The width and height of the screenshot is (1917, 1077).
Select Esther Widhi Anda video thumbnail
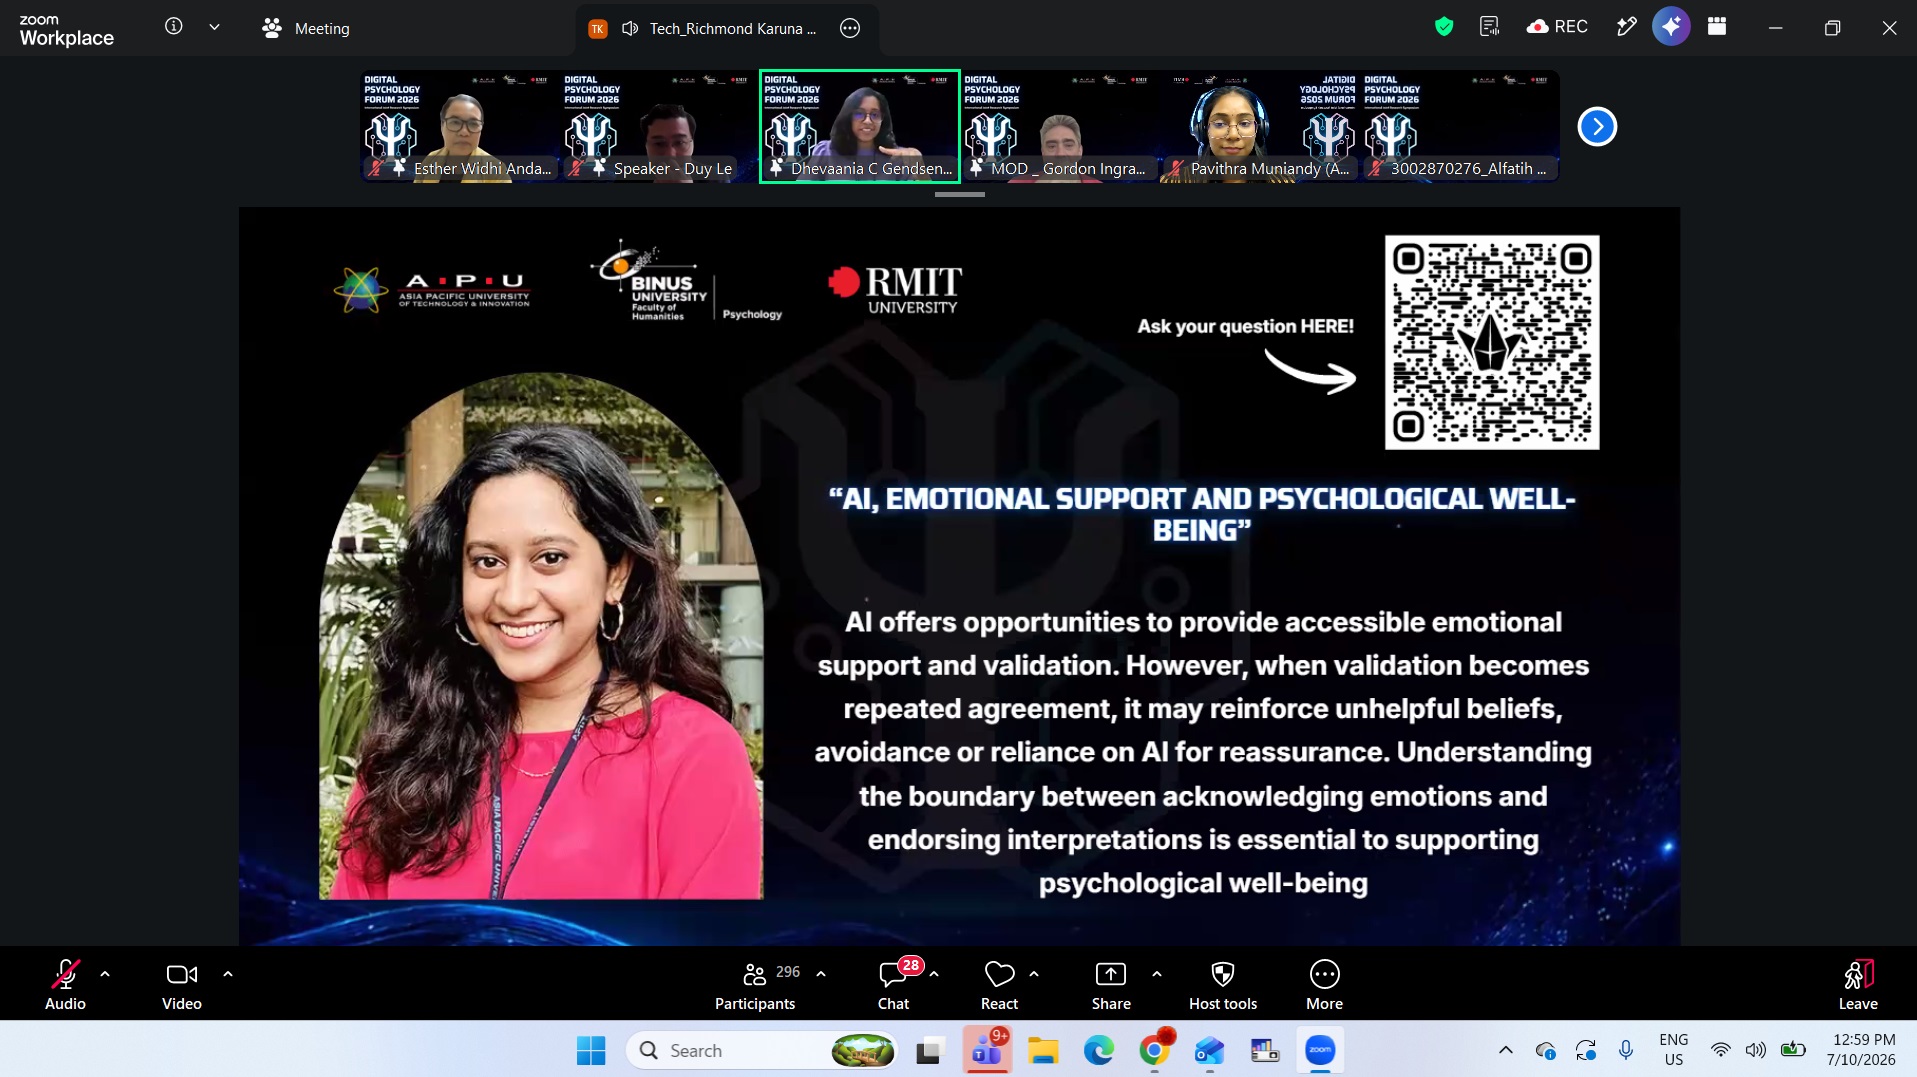click(x=459, y=126)
